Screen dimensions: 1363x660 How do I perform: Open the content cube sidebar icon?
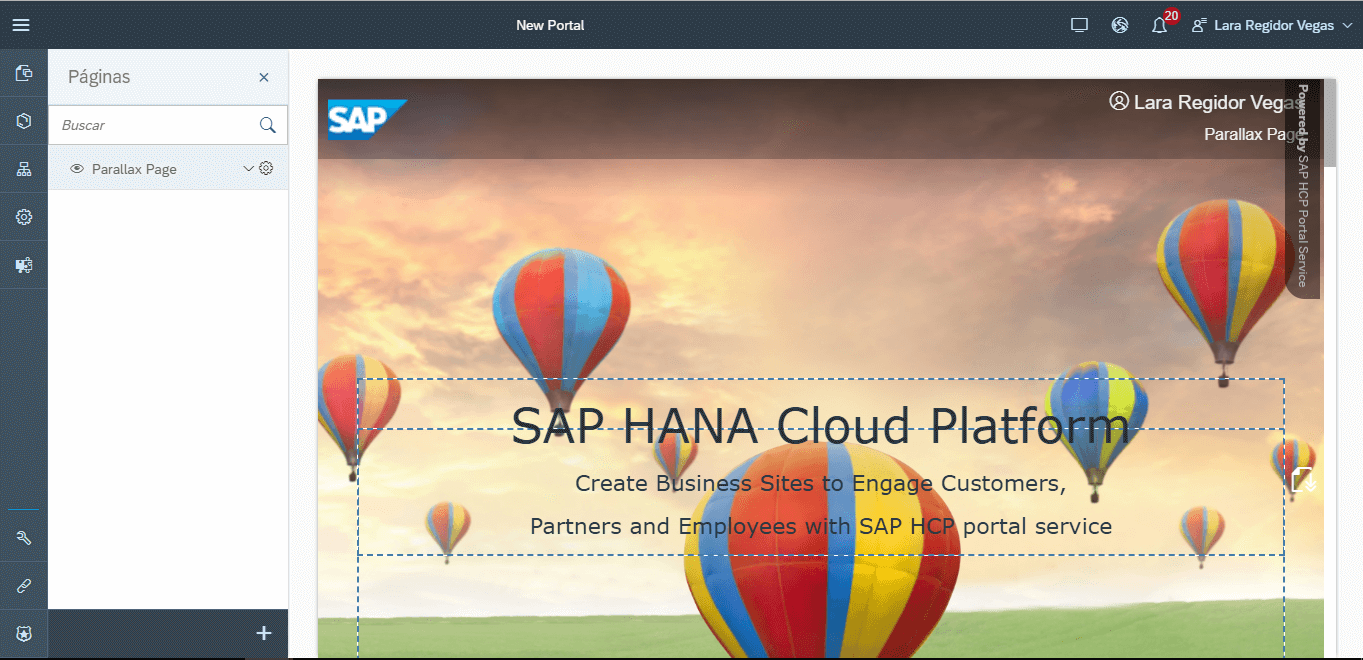point(24,121)
